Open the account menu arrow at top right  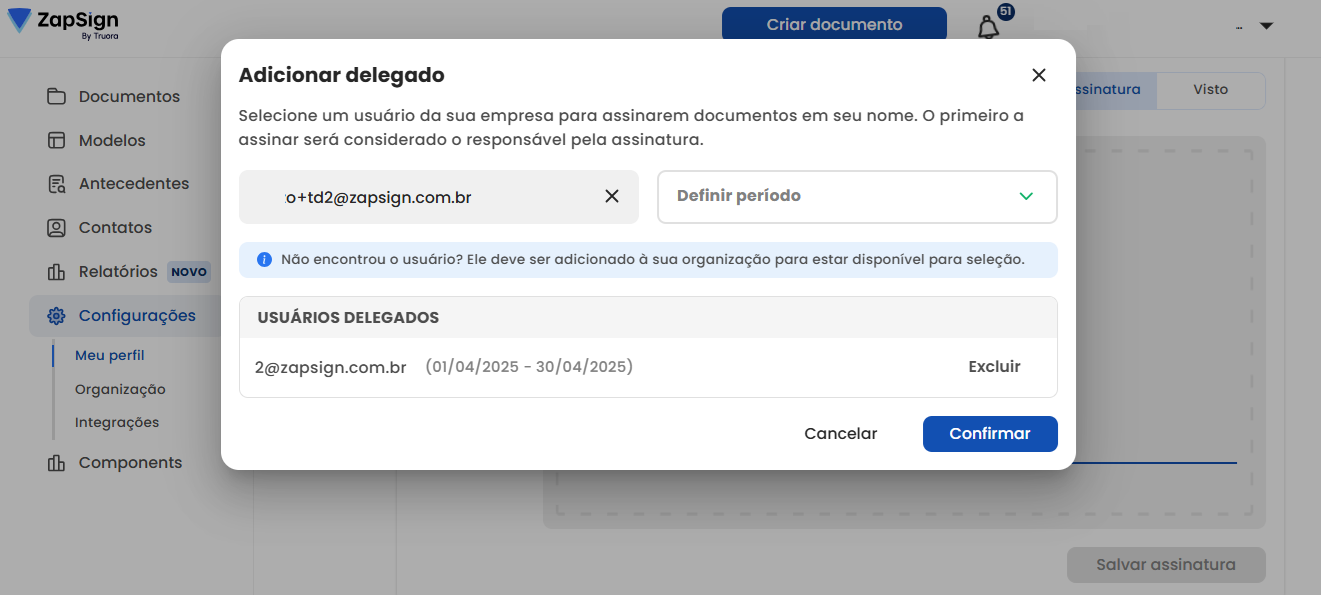[x=1266, y=26]
